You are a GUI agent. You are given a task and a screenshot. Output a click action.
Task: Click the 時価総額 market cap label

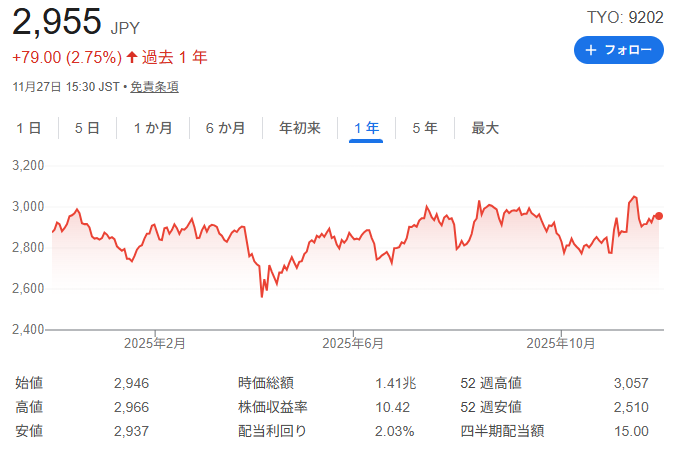tap(266, 383)
